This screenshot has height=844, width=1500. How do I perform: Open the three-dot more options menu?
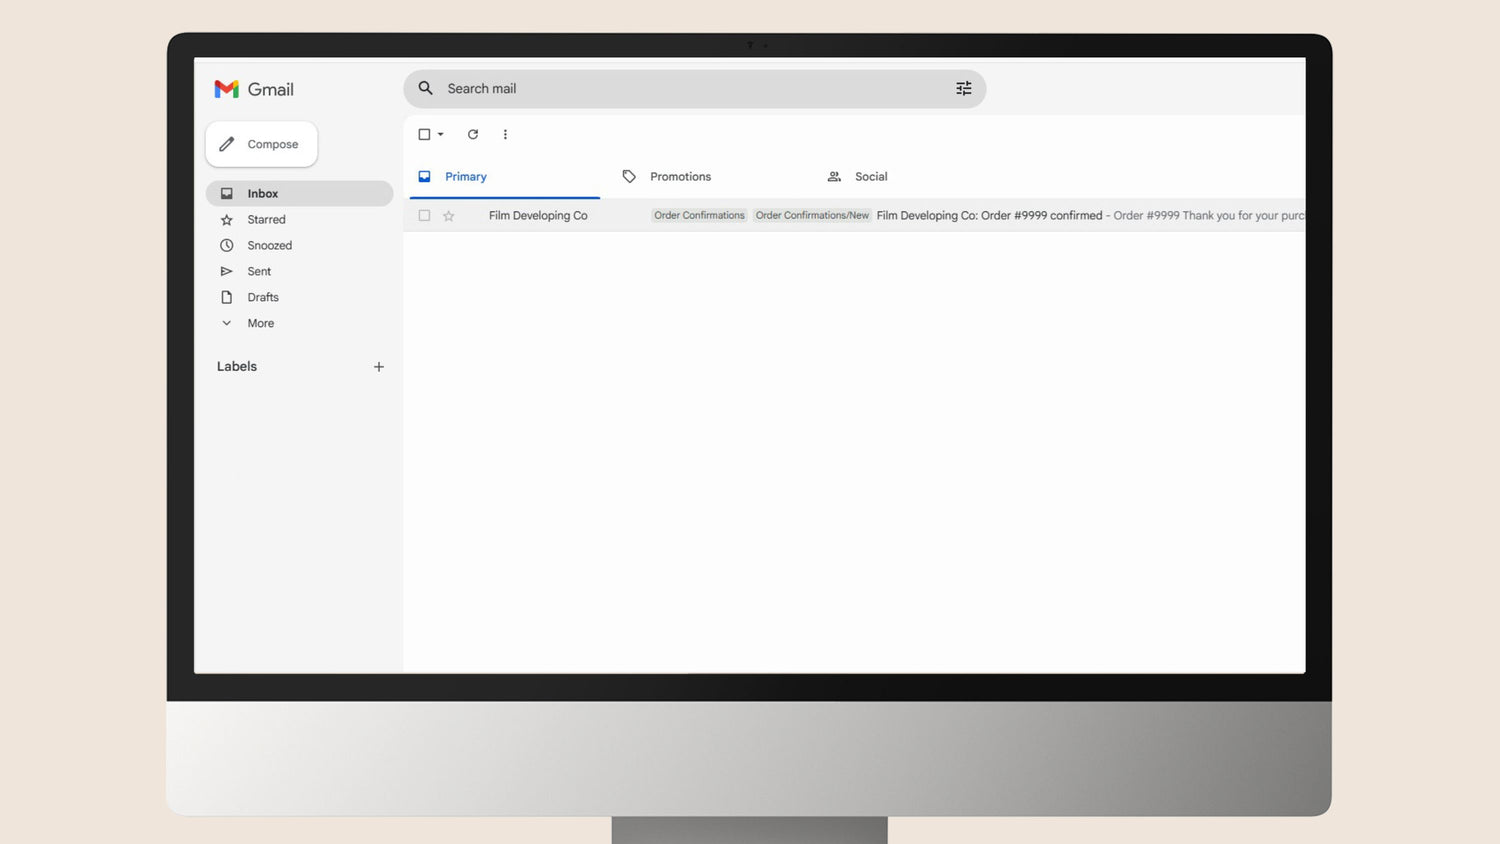pyautogui.click(x=505, y=134)
